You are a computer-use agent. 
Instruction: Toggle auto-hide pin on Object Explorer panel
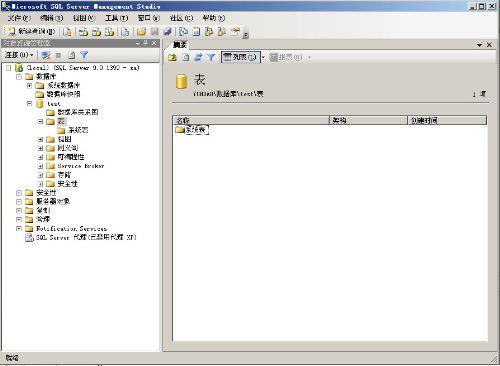pos(145,43)
